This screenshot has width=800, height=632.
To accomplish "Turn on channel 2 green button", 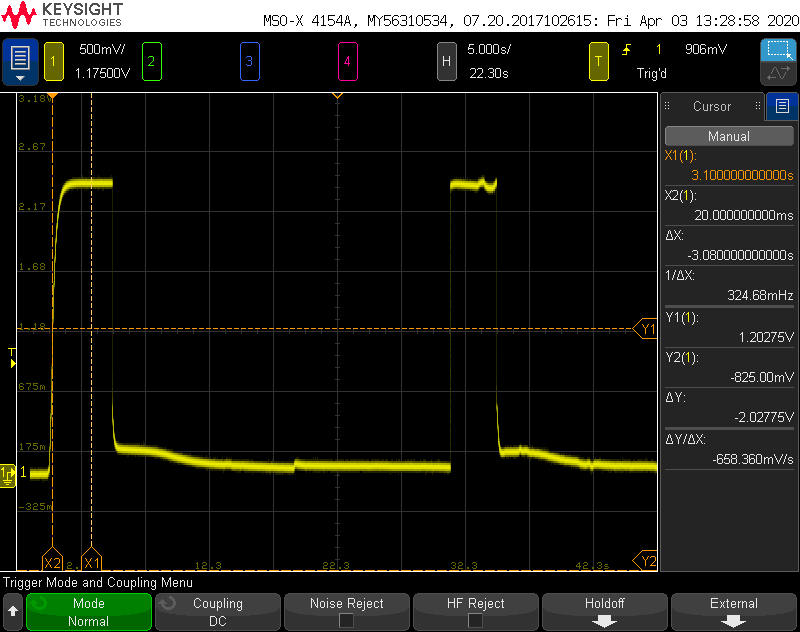I will pos(152,62).
